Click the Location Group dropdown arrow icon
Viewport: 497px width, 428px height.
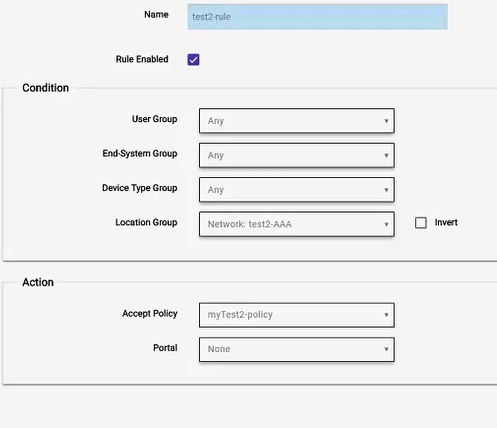click(x=386, y=224)
